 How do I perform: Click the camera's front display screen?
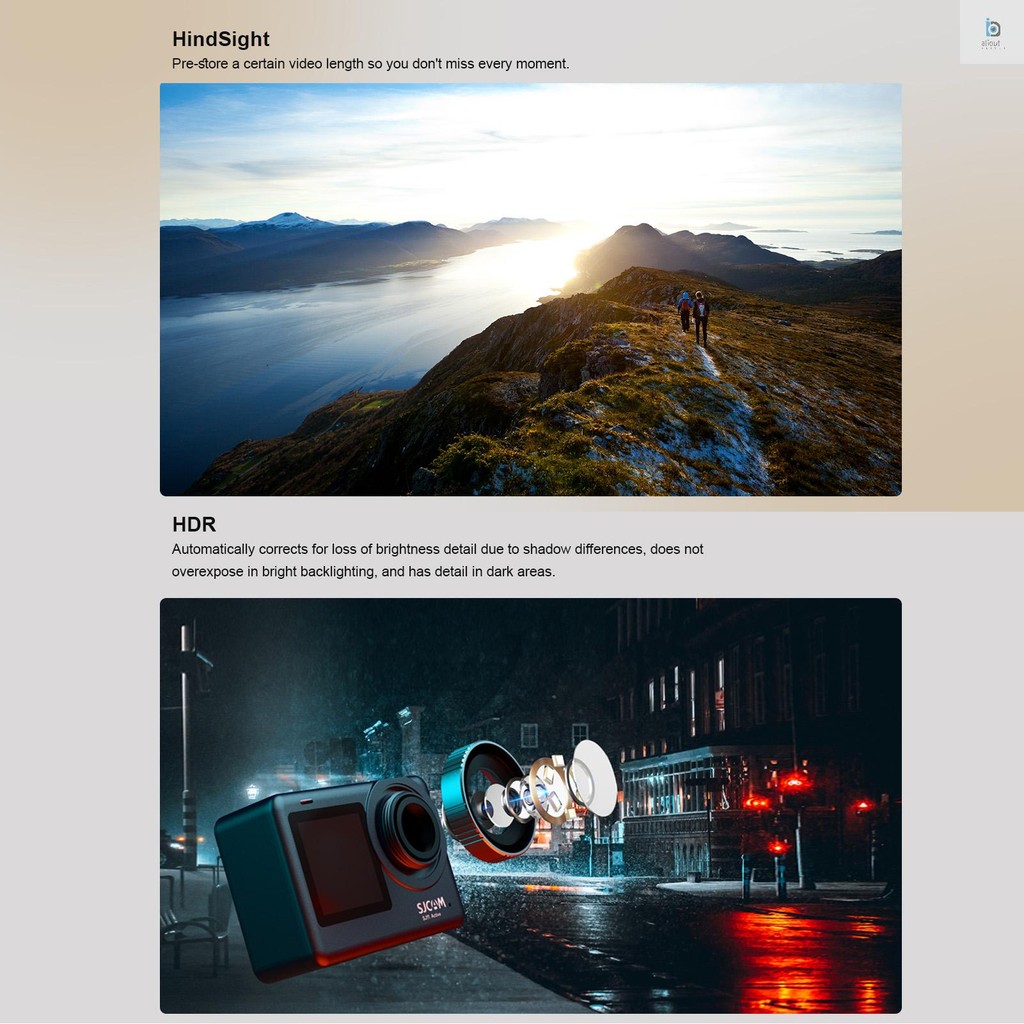[338, 862]
